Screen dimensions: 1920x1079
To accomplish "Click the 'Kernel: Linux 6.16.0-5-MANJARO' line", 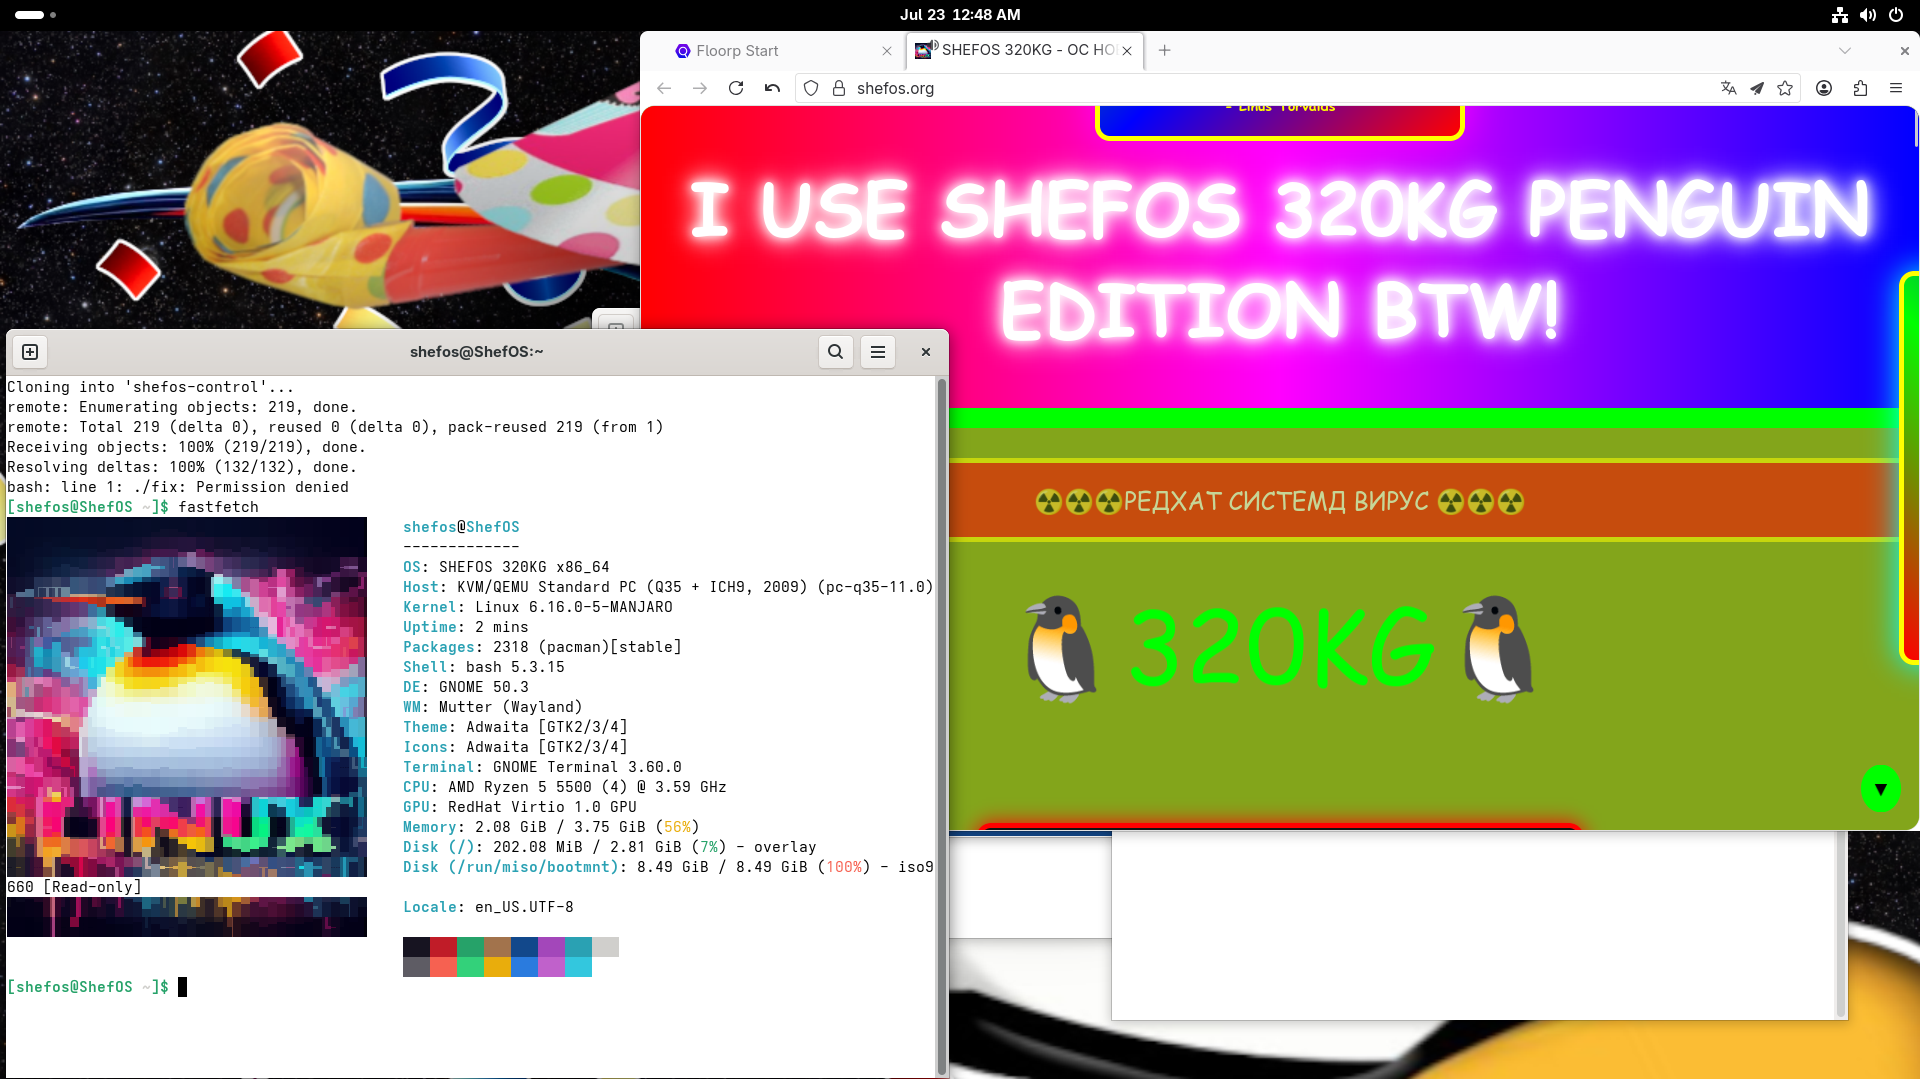I will 538,607.
